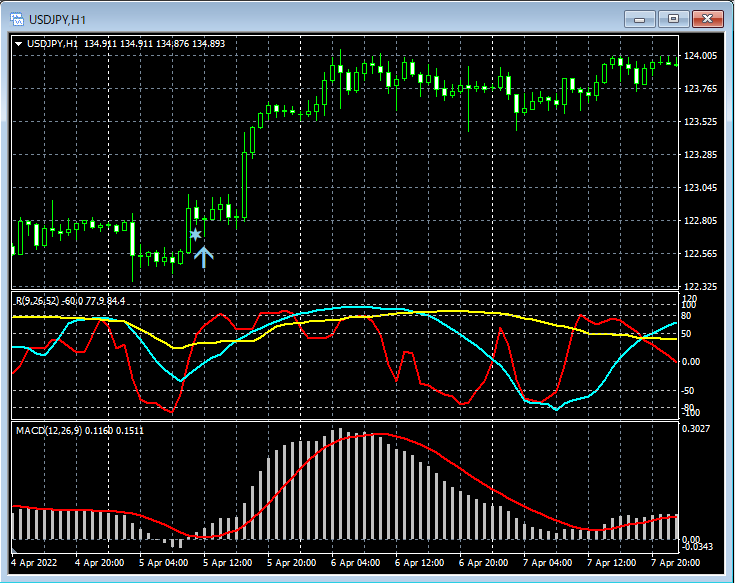Click the 0.00 level on oscillator scale
Screen dimensions: 736x583
point(692,361)
